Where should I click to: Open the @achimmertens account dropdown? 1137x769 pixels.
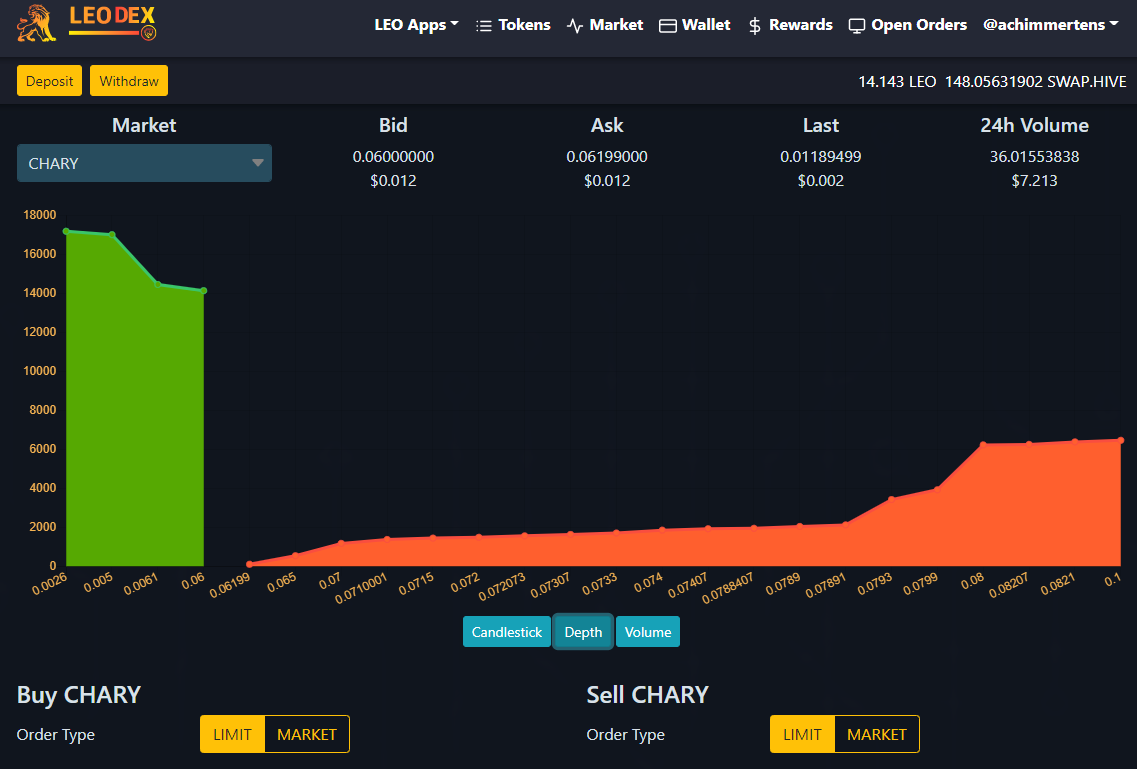click(x=1050, y=25)
